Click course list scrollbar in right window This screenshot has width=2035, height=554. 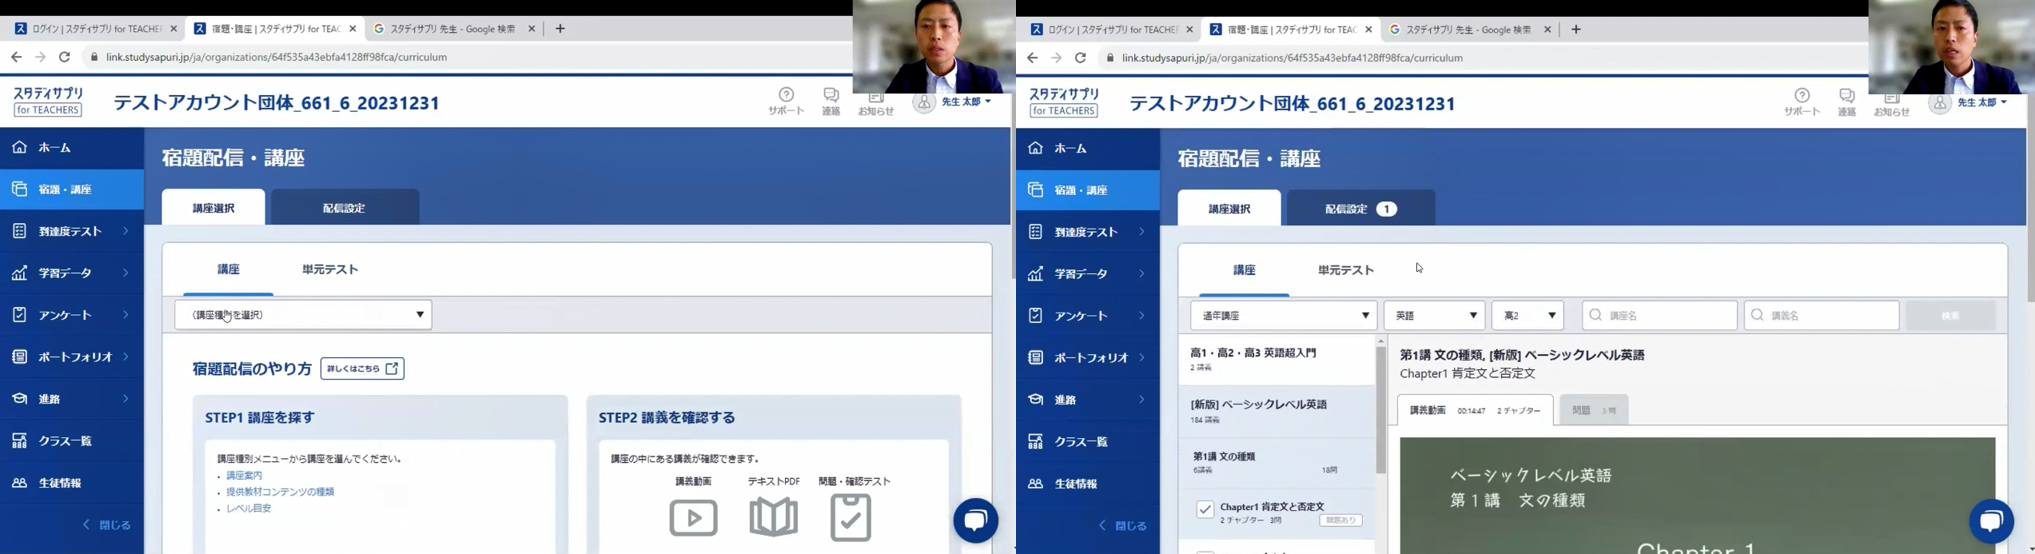[x=1381, y=410]
